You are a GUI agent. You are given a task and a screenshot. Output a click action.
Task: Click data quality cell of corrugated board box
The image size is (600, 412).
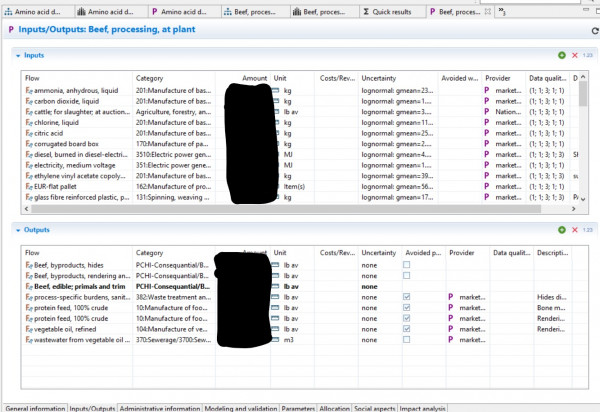point(548,144)
